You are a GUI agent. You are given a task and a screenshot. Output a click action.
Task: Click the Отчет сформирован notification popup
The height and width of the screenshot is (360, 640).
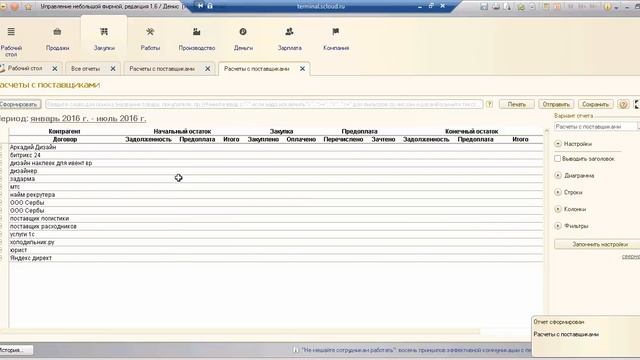(586, 336)
